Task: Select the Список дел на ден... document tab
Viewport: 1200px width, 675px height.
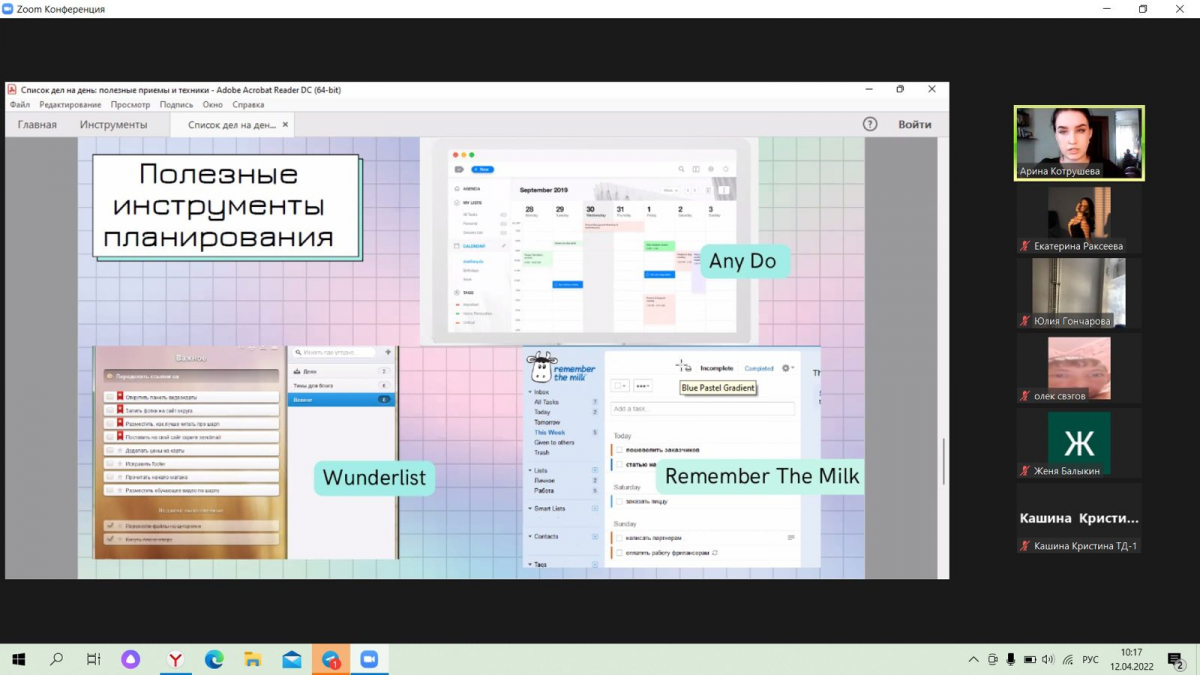Action: [232, 125]
